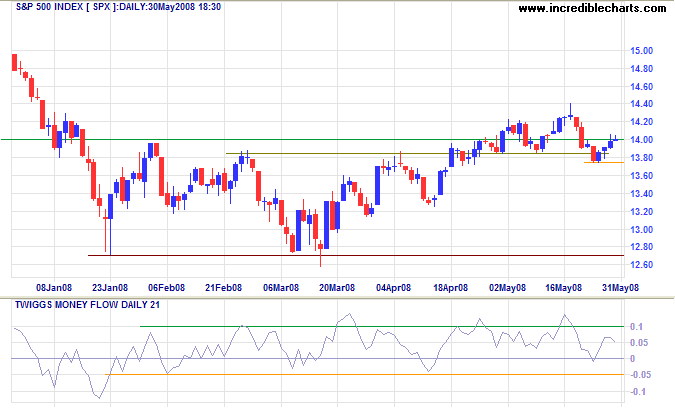Image resolution: width=675 pixels, height=410 pixels.
Task: Click the 0.05 money flow axis value
Action: (x=639, y=343)
